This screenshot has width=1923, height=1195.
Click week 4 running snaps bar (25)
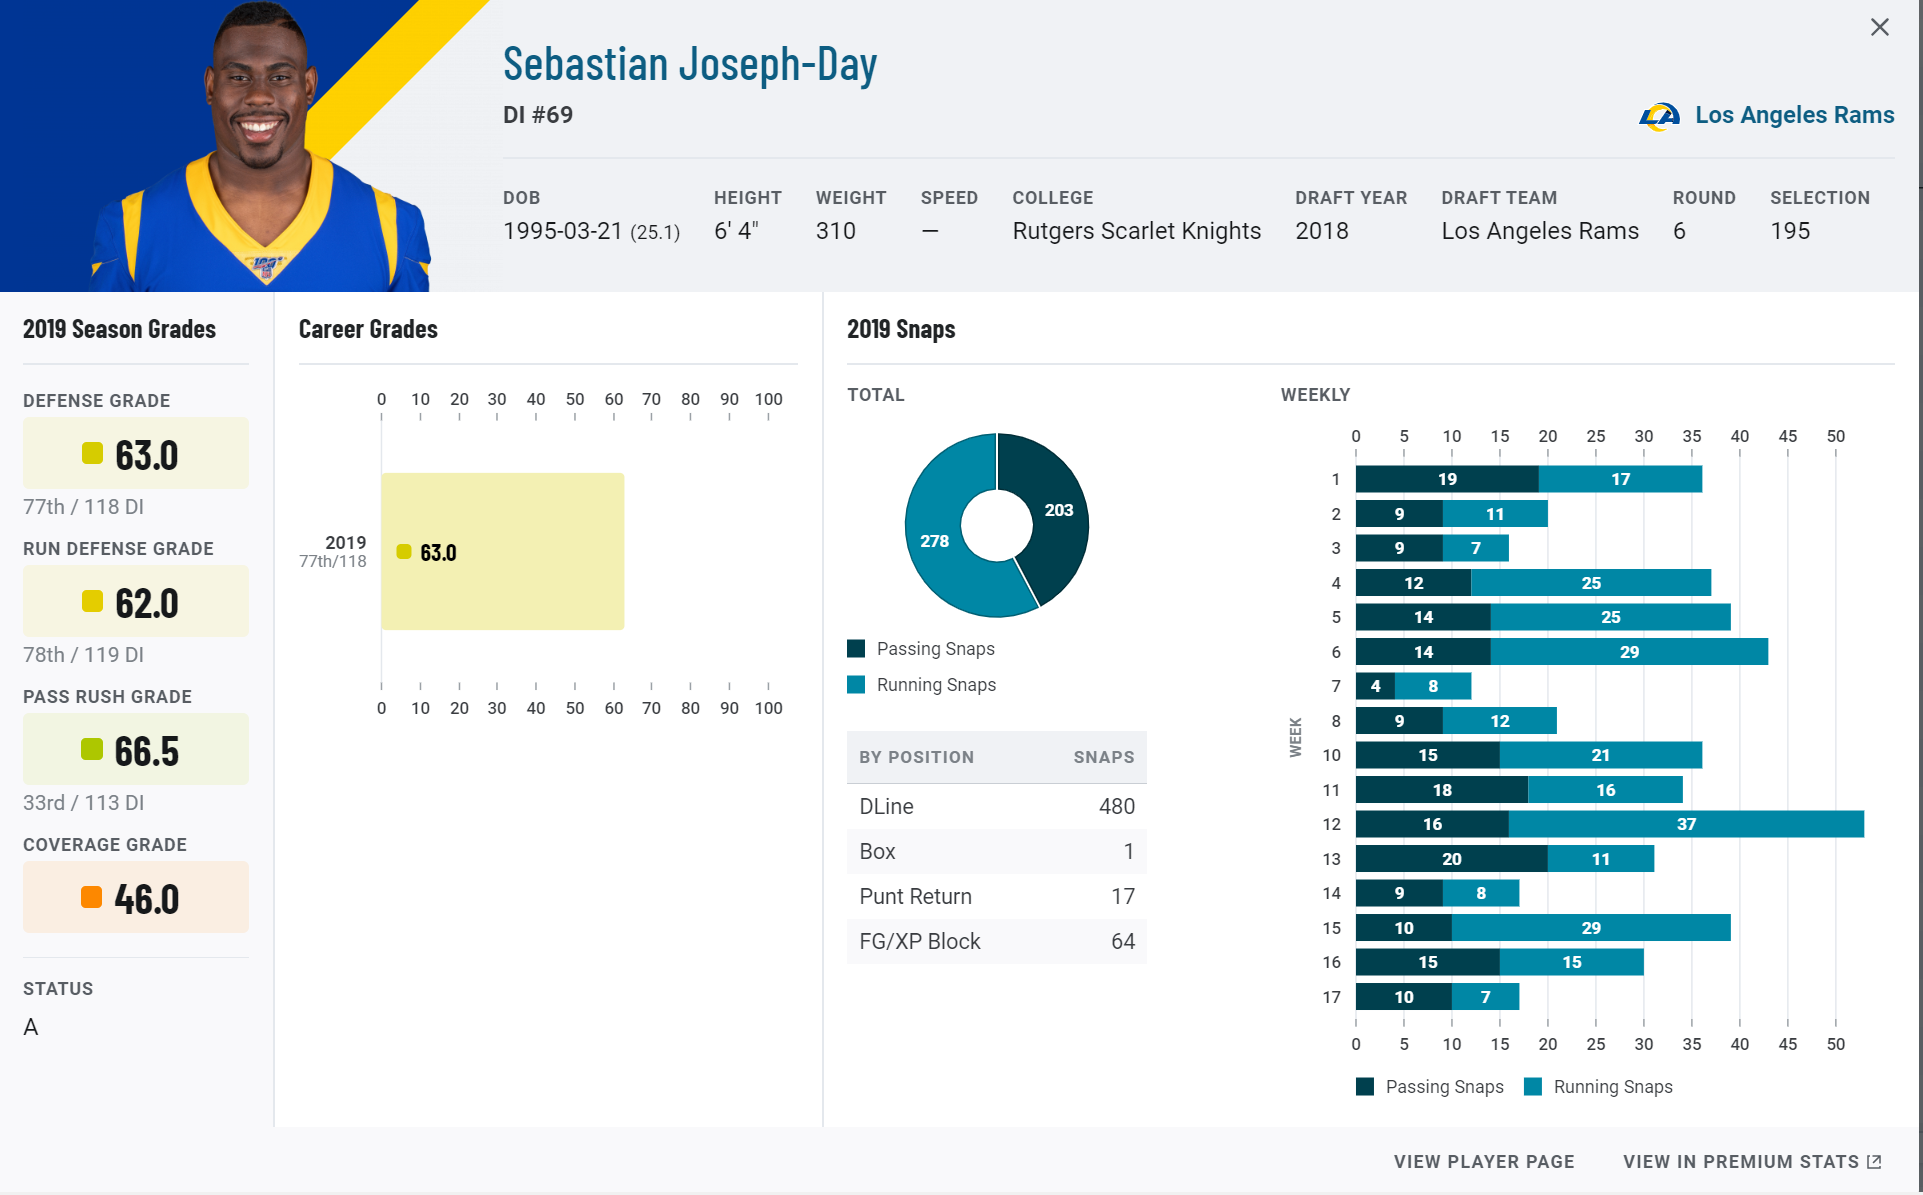click(x=1591, y=583)
